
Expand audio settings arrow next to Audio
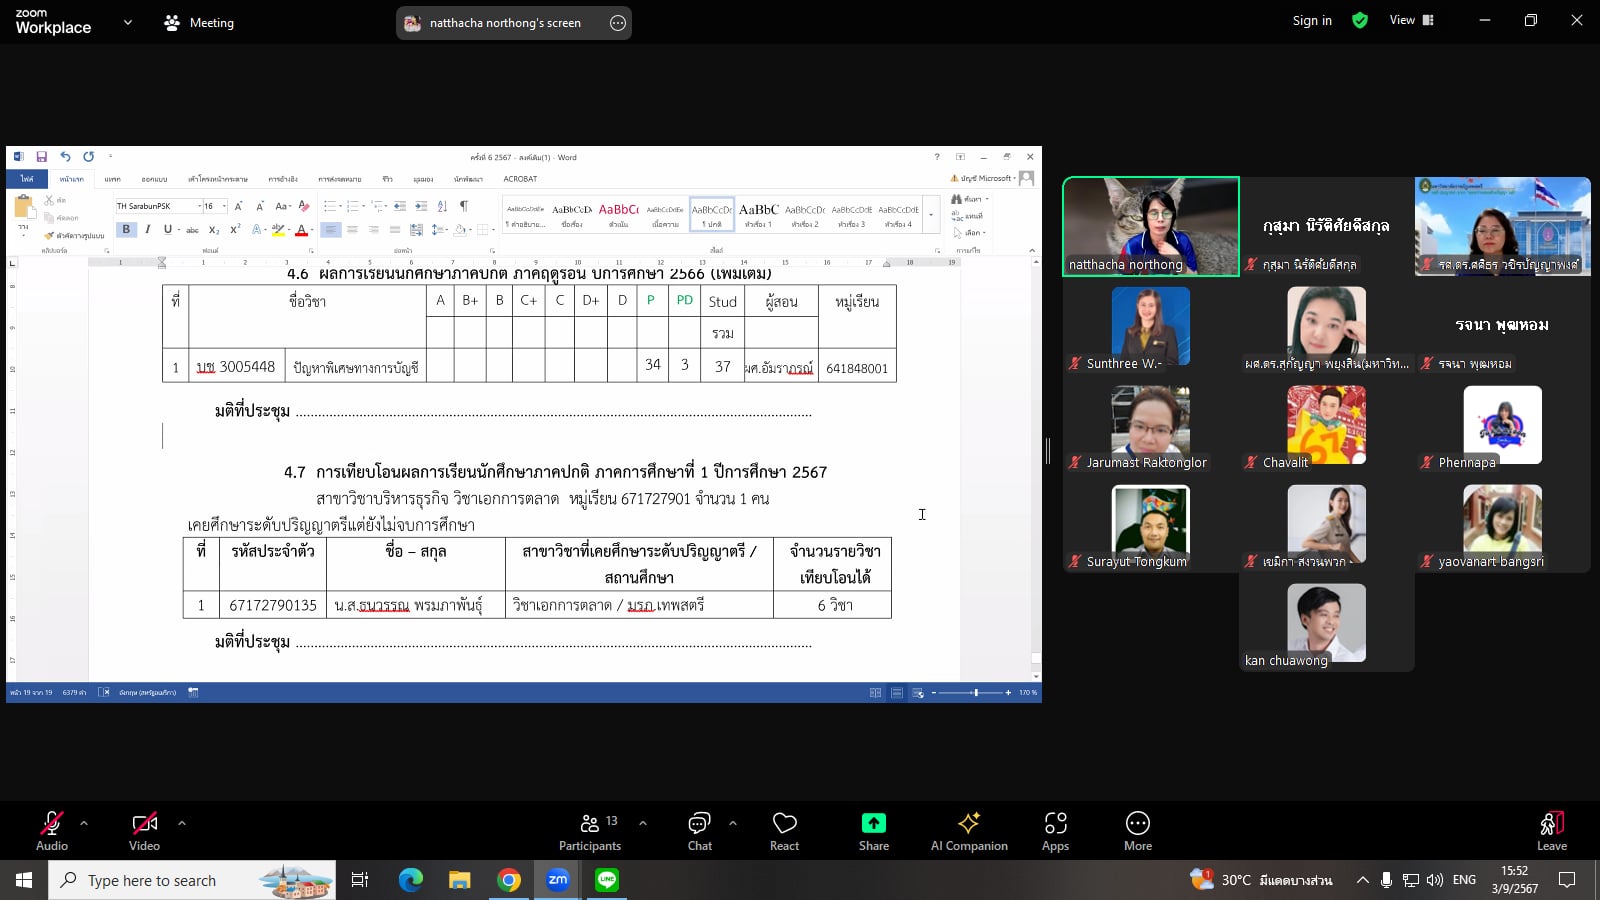(84, 823)
